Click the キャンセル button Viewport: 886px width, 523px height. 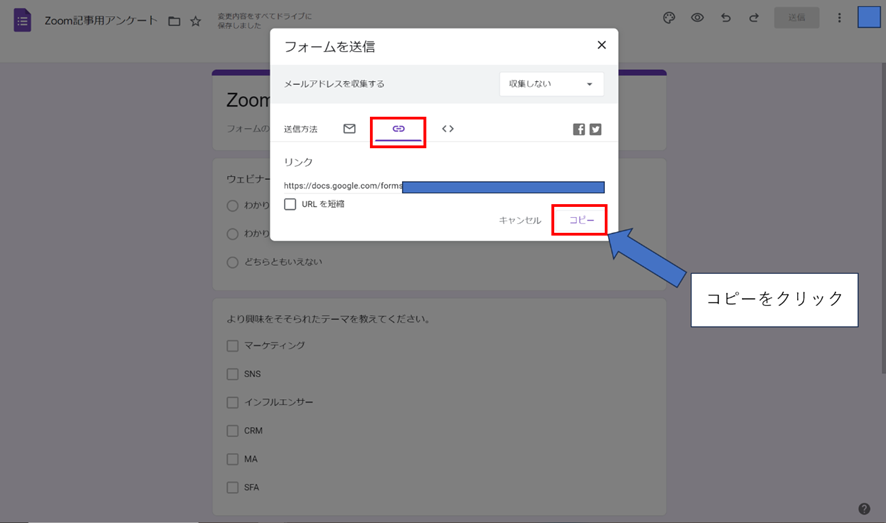click(x=520, y=220)
